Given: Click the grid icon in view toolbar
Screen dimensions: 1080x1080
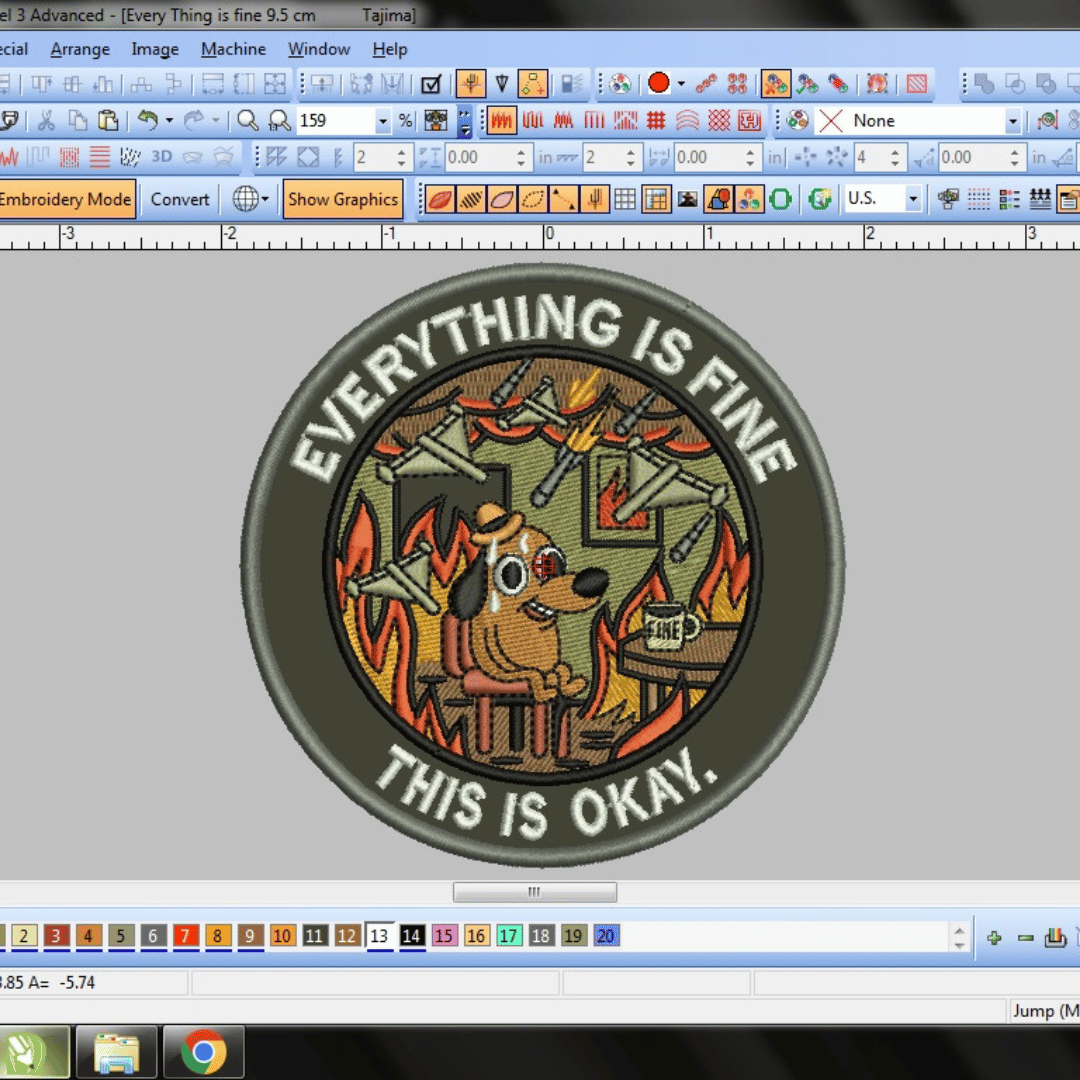Looking at the screenshot, I should pyautogui.click(x=625, y=199).
